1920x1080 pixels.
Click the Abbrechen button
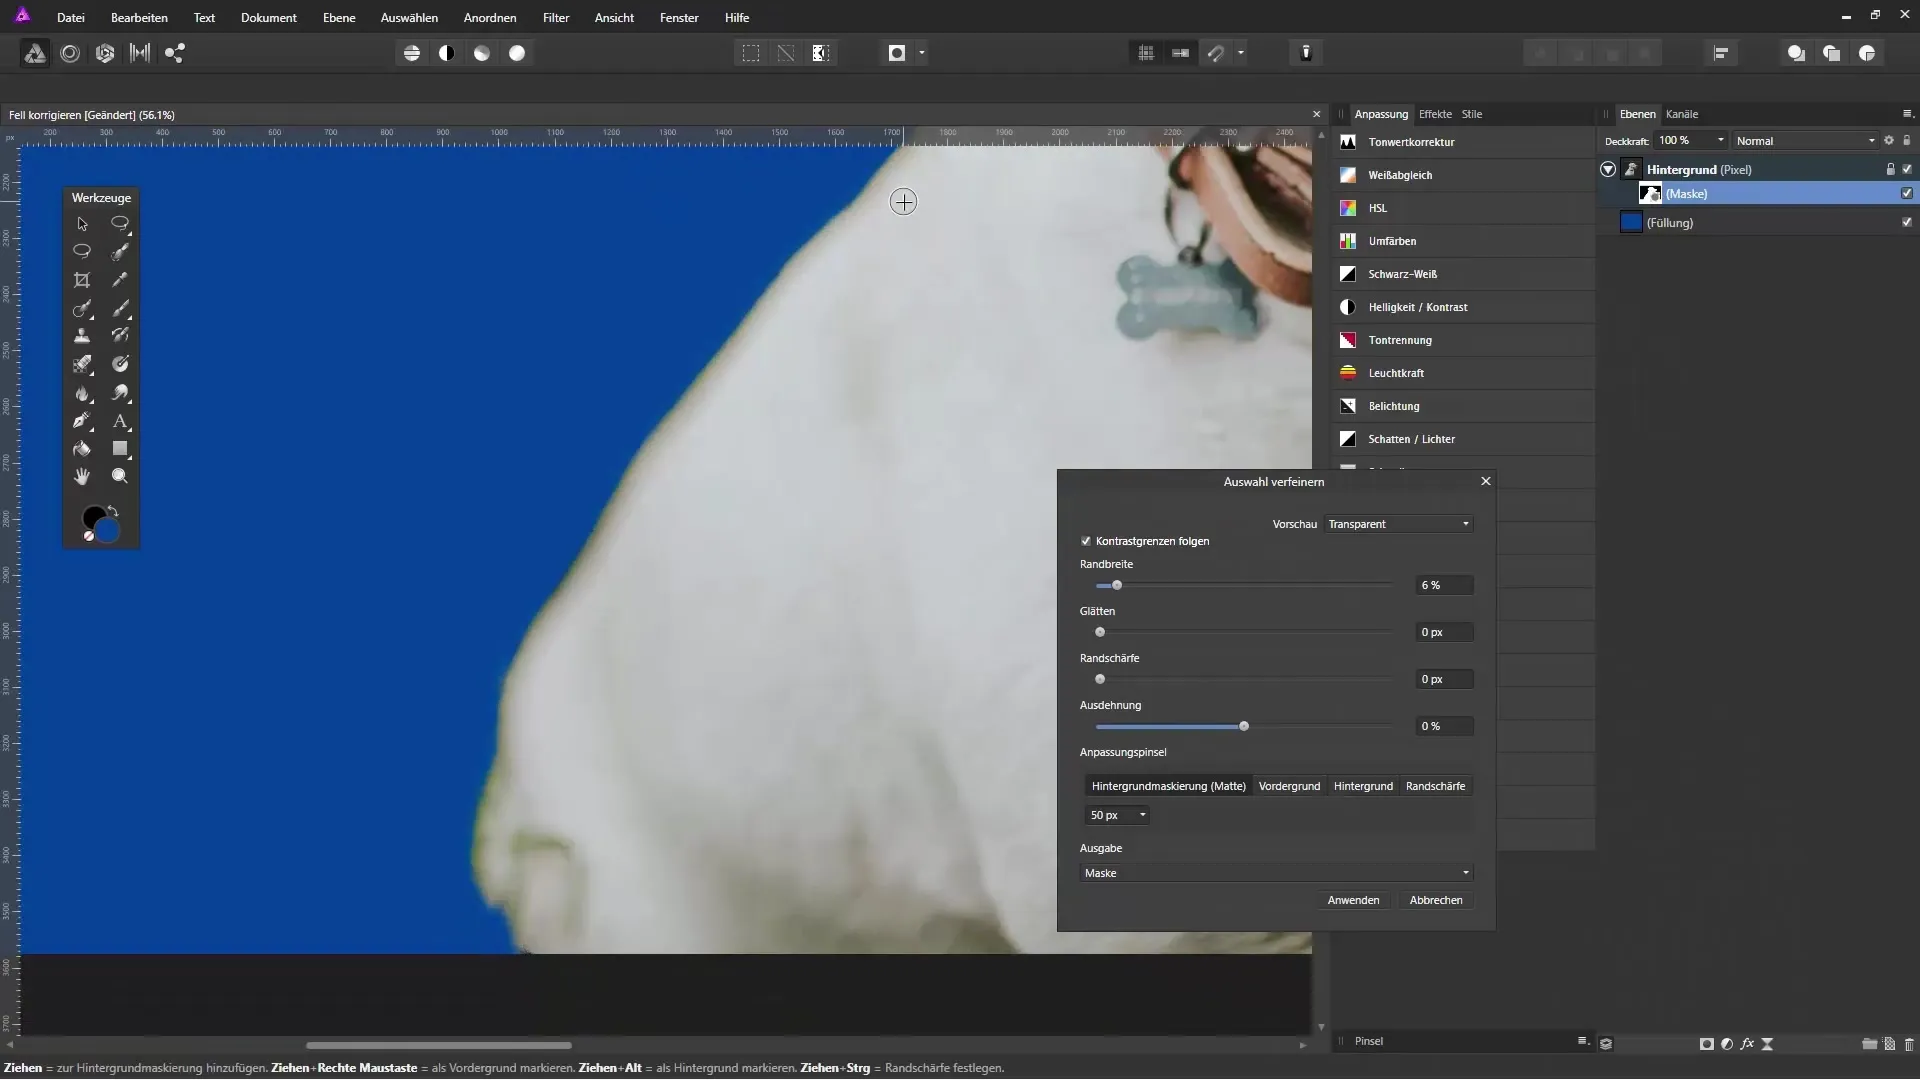pyautogui.click(x=1436, y=901)
